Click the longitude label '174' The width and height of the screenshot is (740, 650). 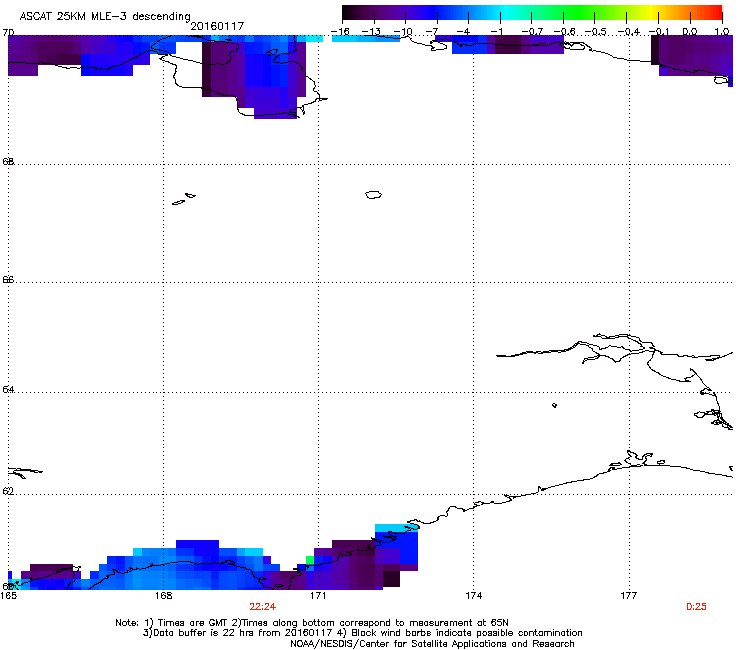click(473, 596)
